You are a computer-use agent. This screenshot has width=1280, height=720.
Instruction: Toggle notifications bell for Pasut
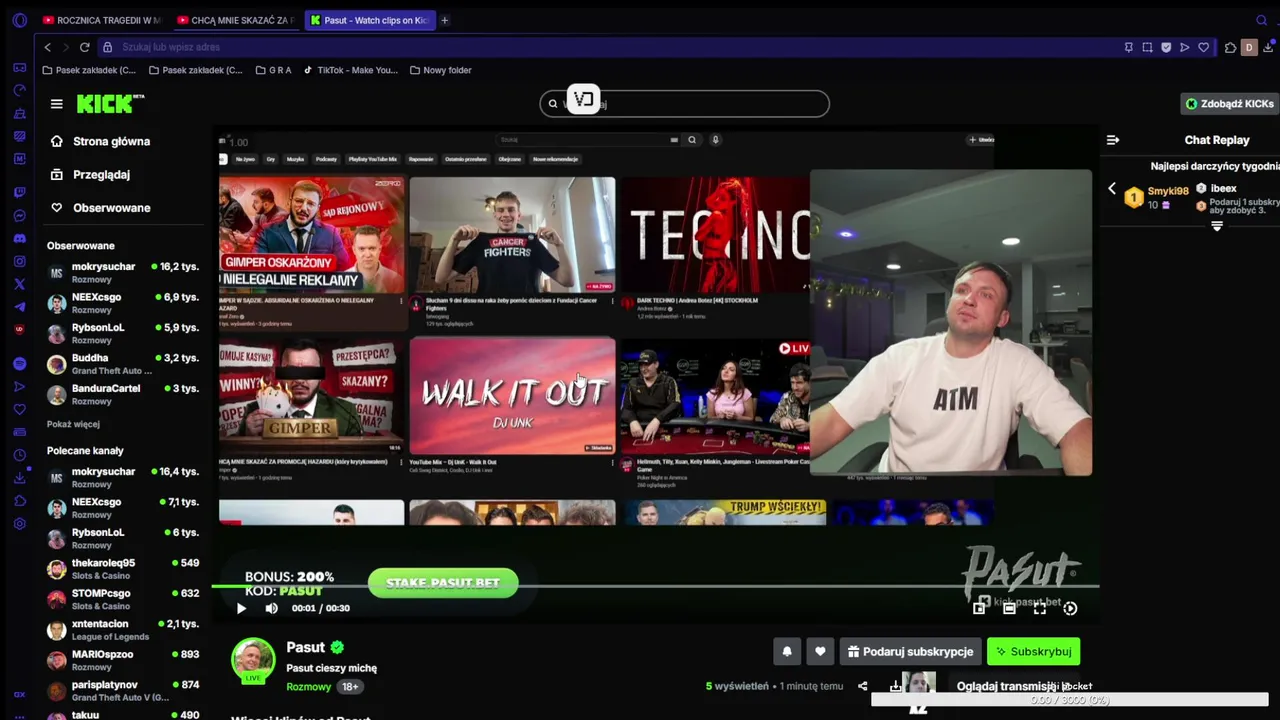[x=787, y=651]
